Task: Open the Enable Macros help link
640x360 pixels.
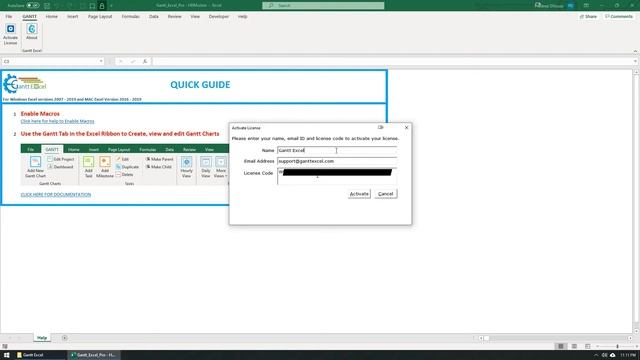Action: 58,121
